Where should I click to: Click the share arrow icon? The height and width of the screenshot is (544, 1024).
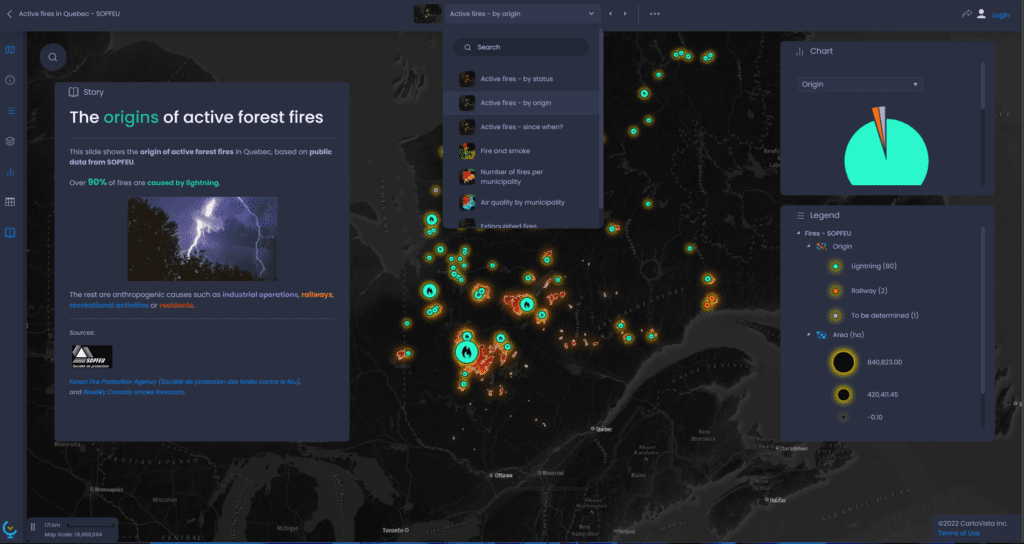966,13
